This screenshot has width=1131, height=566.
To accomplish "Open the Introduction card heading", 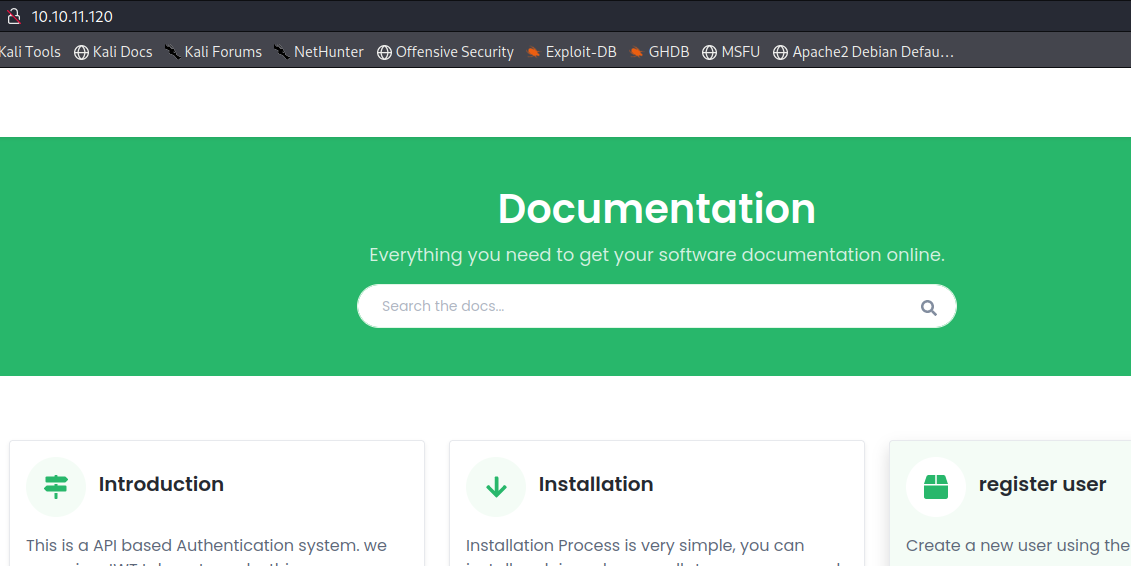I will click(x=161, y=484).
